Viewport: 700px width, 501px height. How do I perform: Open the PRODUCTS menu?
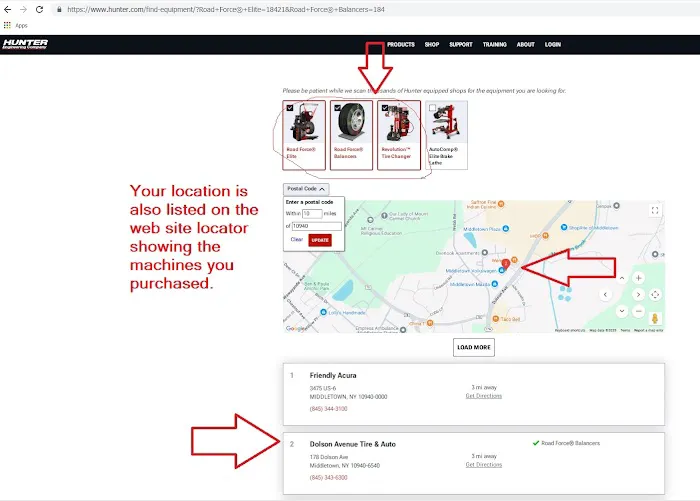pos(401,45)
